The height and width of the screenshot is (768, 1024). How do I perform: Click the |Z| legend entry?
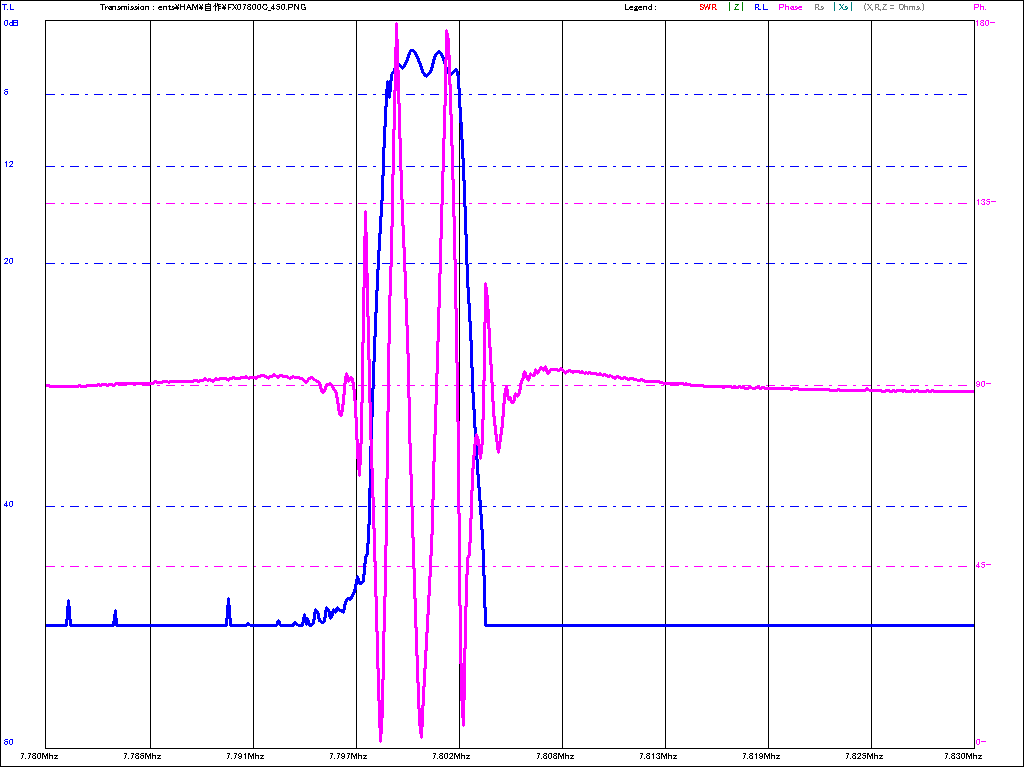click(x=736, y=7)
